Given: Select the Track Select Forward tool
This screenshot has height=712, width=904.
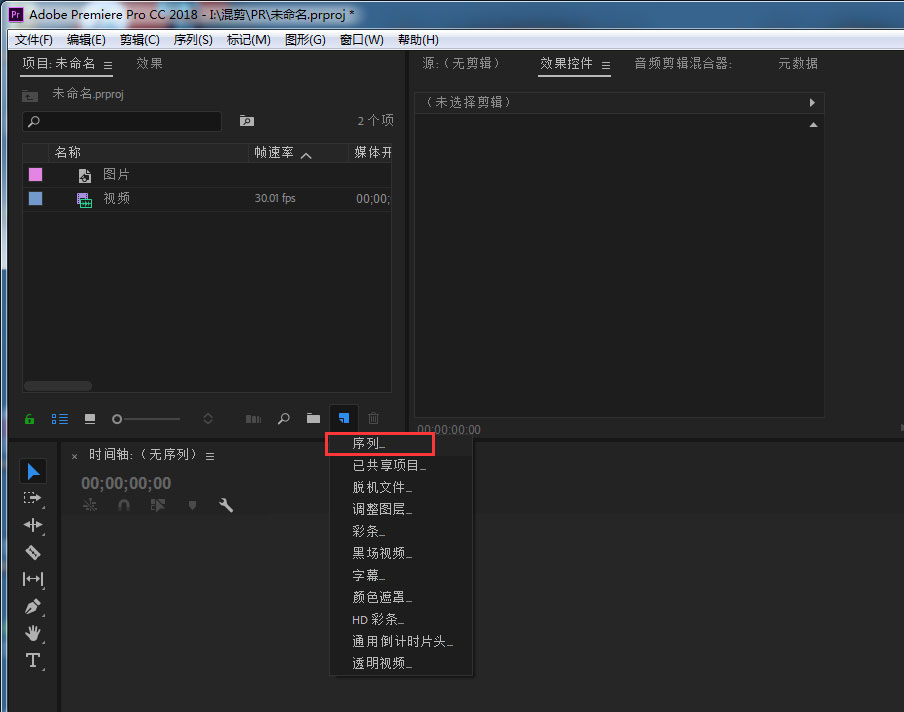Looking at the screenshot, I should pyautogui.click(x=33, y=498).
